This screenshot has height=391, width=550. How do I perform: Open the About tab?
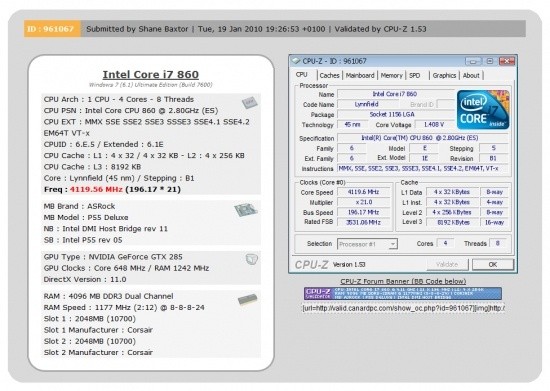[x=471, y=75]
